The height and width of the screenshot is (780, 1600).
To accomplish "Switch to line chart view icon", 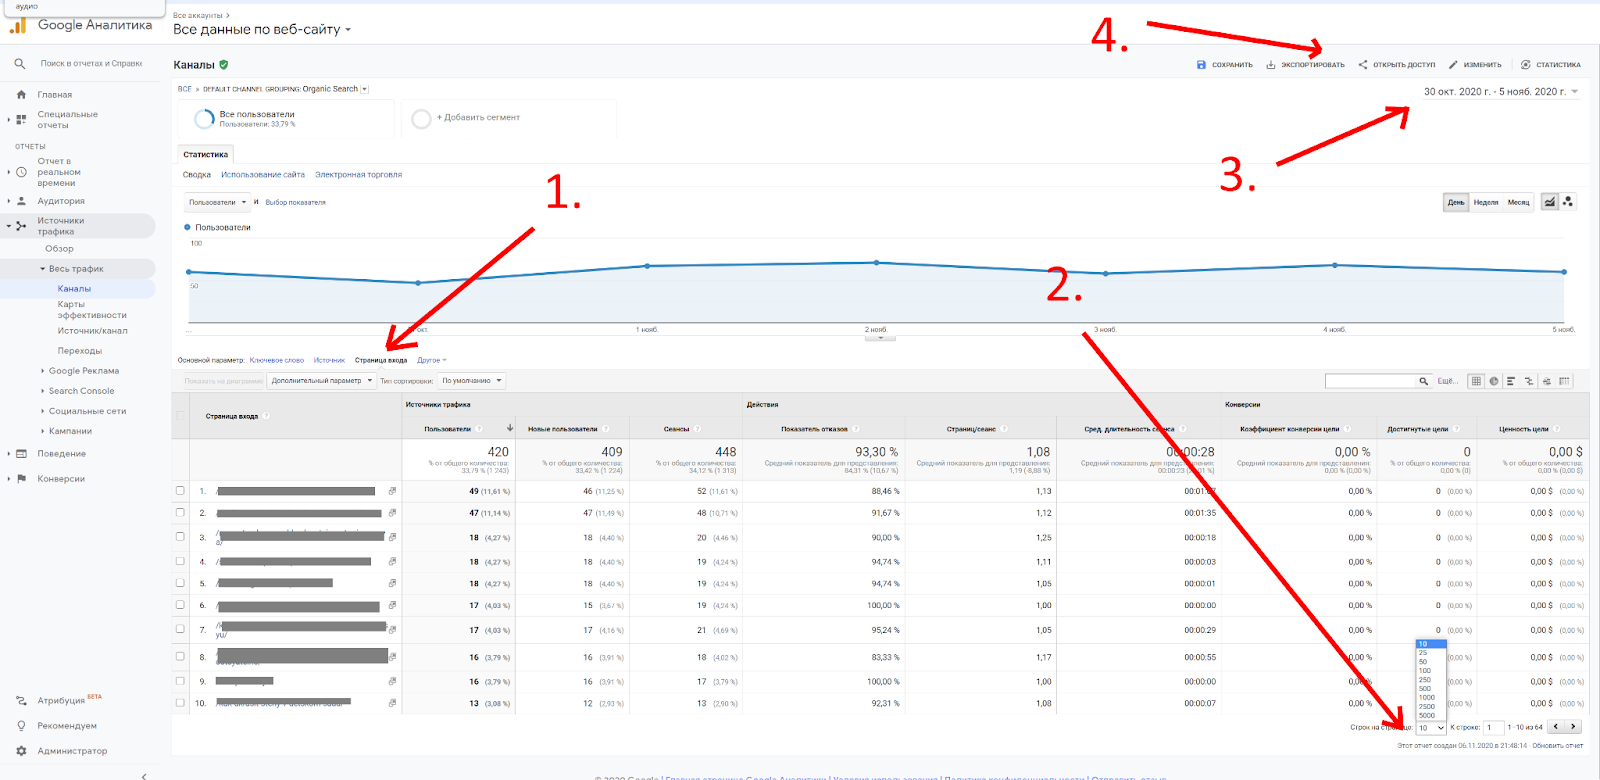I will 1550,202.
